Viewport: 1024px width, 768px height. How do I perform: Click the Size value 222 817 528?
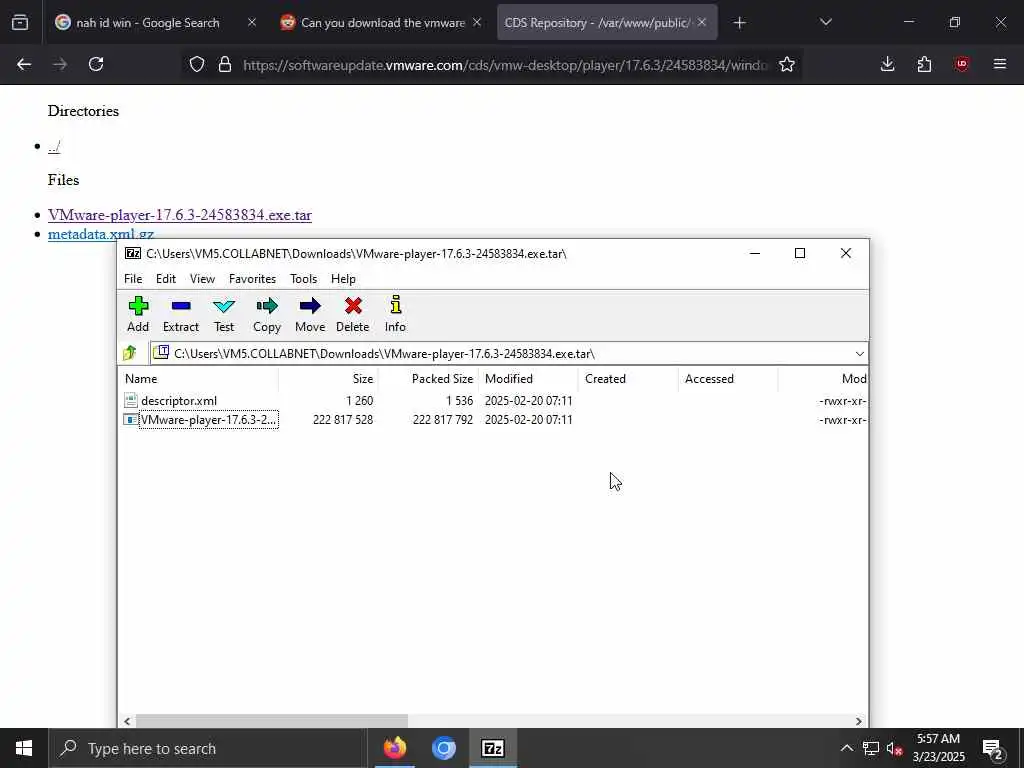[x=343, y=420]
